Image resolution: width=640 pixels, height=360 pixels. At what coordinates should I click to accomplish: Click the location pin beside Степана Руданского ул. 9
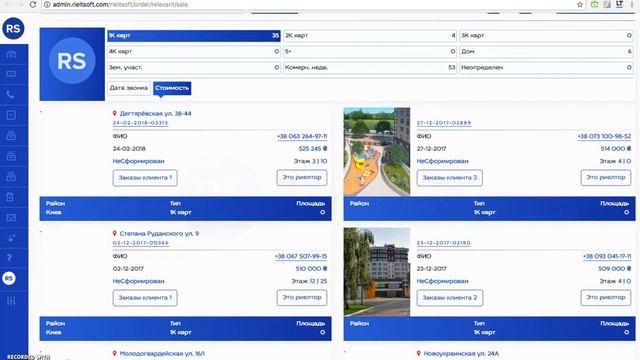tap(115, 233)
